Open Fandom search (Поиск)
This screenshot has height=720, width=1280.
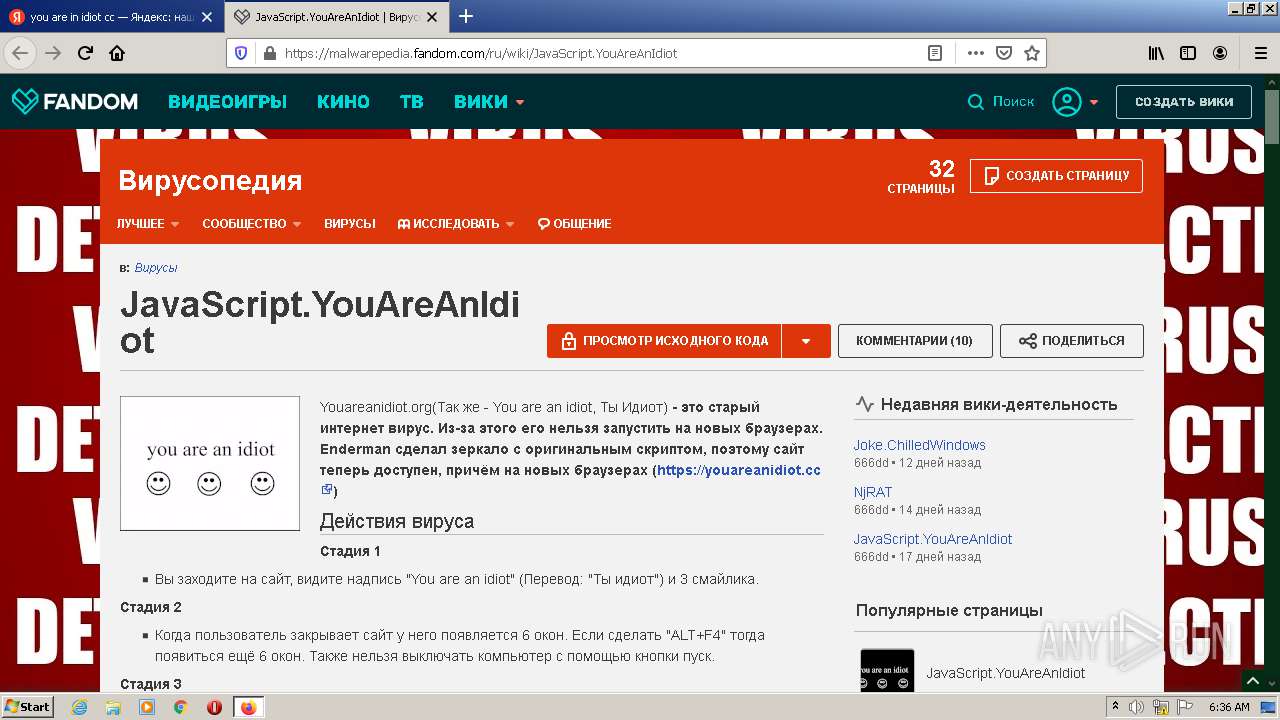click(x=1001, y=101)
